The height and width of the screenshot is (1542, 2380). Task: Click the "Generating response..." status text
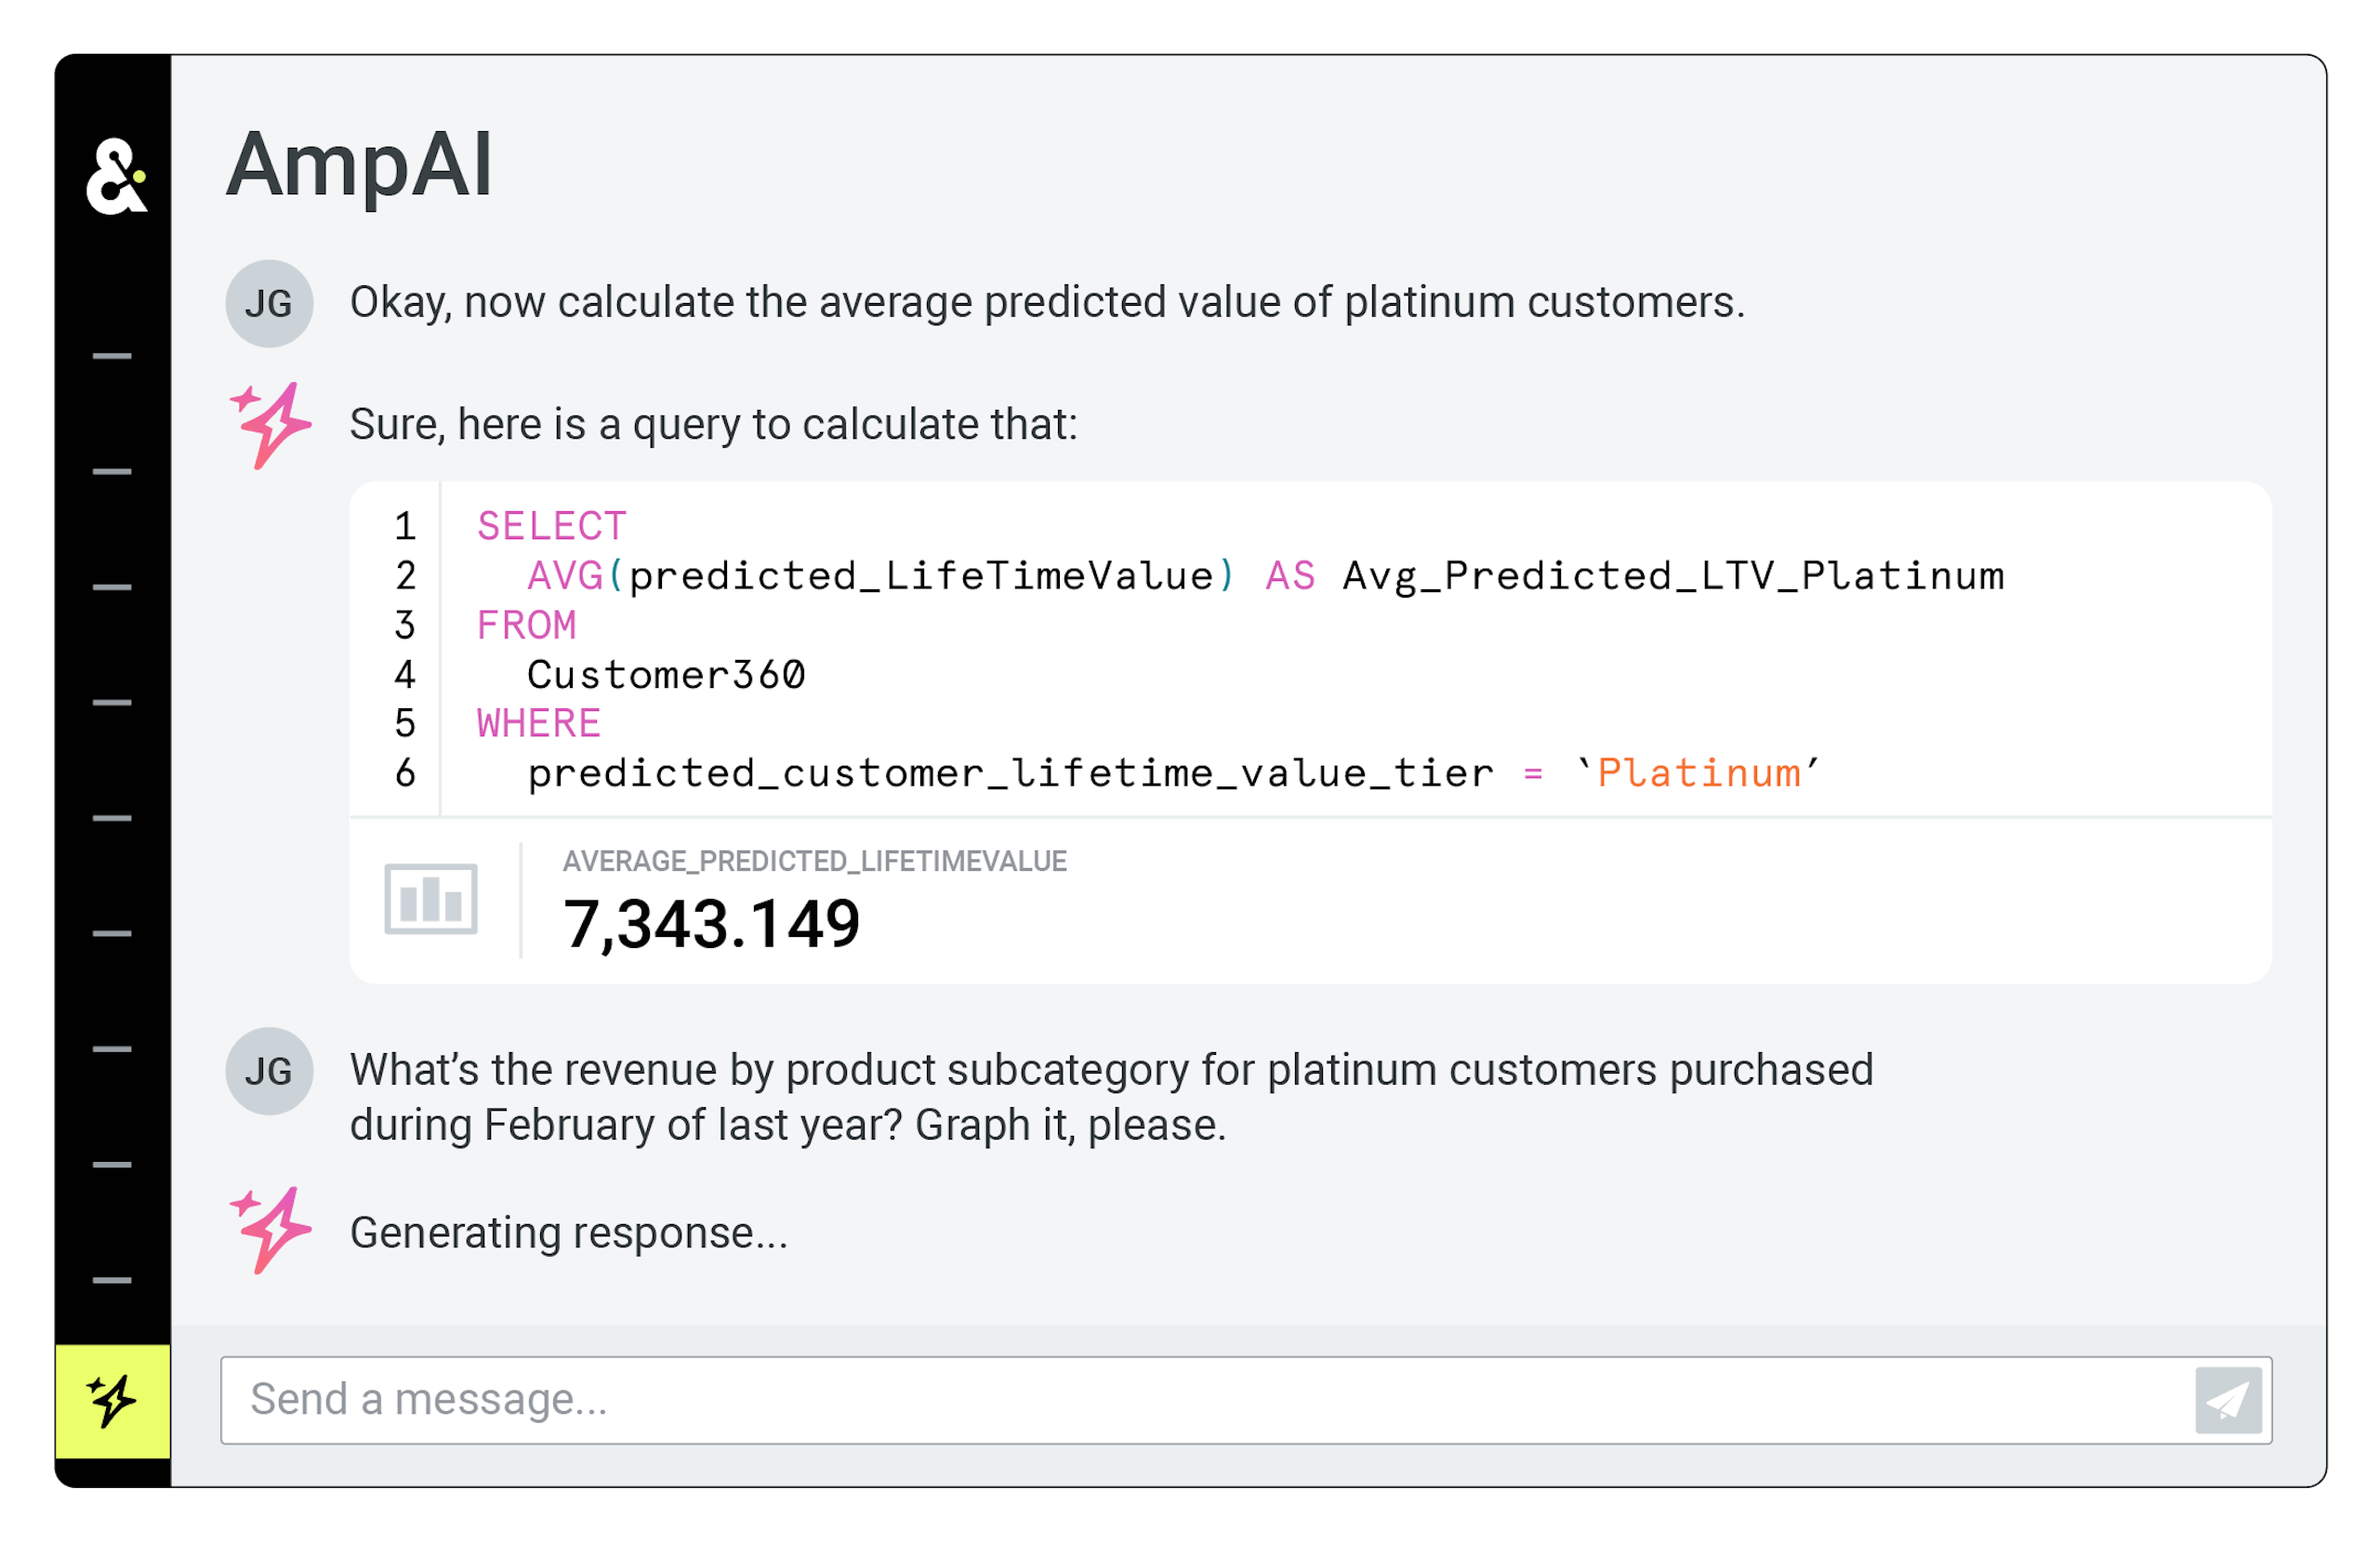[x=569, y=1233]
